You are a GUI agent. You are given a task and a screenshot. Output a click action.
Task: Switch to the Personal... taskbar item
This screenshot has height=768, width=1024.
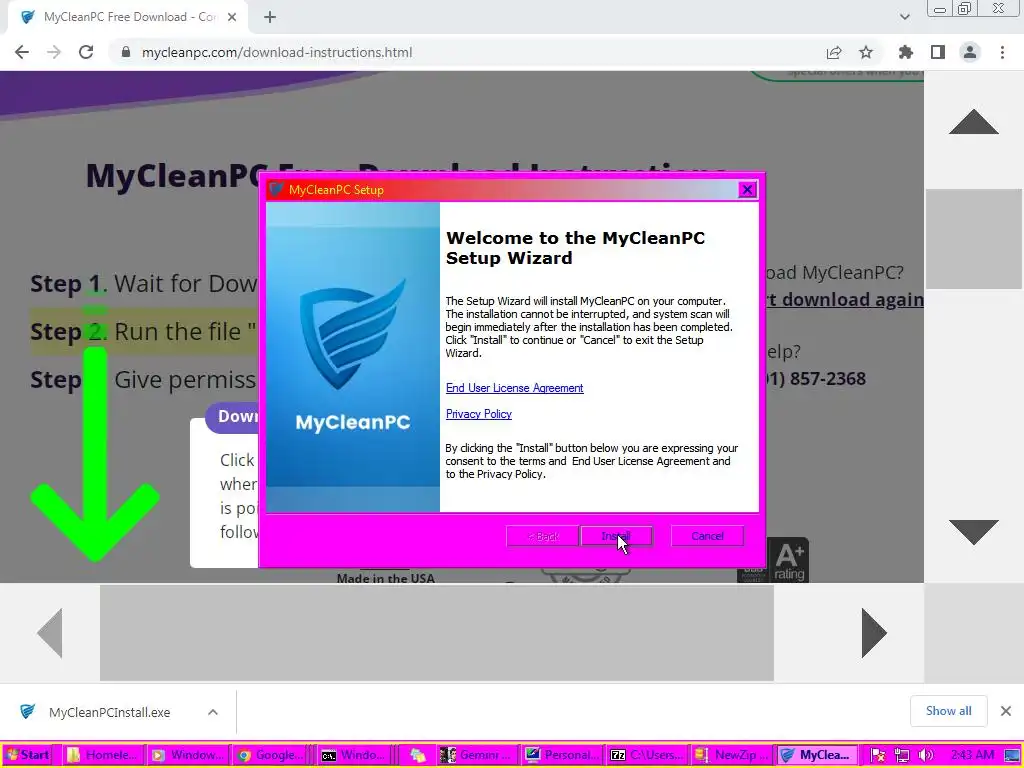pos(562,755)
